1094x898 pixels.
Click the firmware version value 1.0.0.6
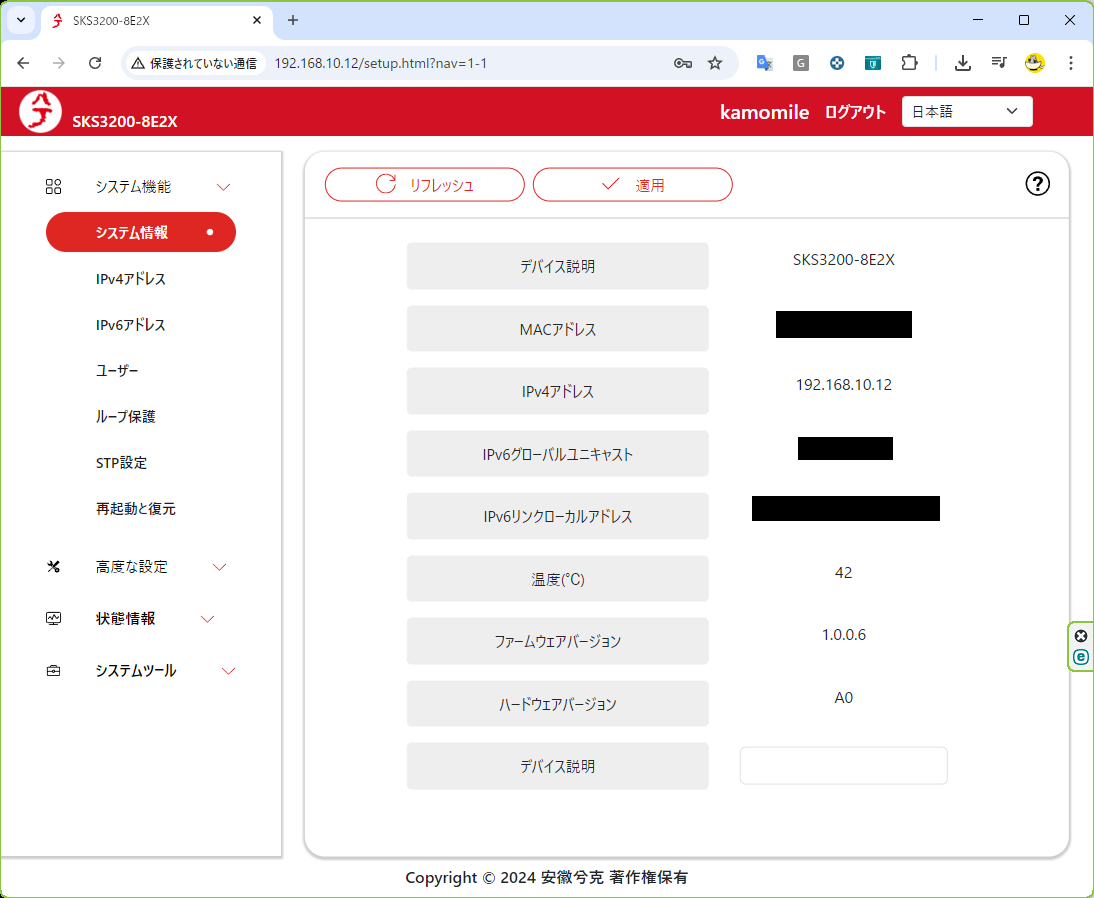(x=844, y=634)
